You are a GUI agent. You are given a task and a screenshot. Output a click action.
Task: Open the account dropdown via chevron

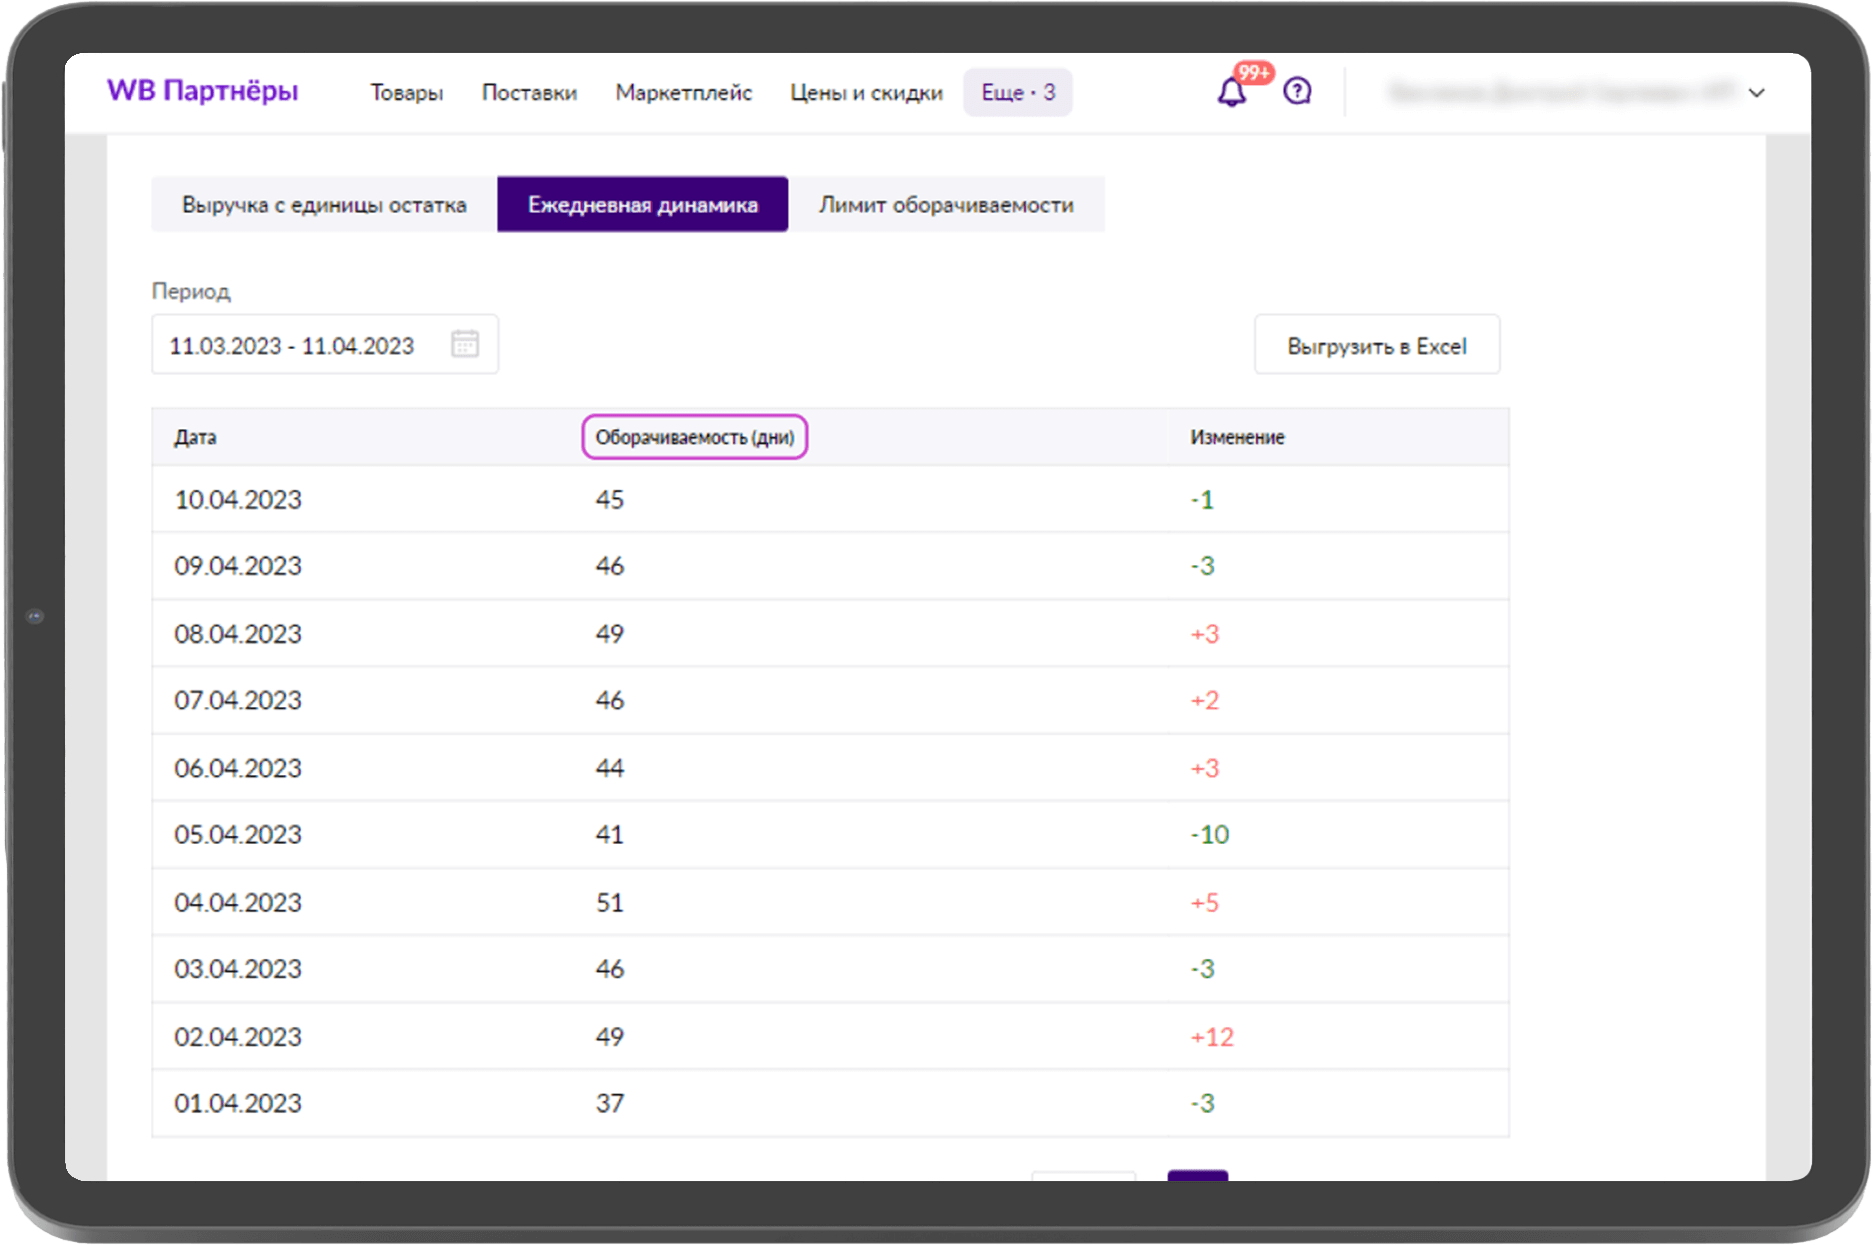tap(1756, 93)
